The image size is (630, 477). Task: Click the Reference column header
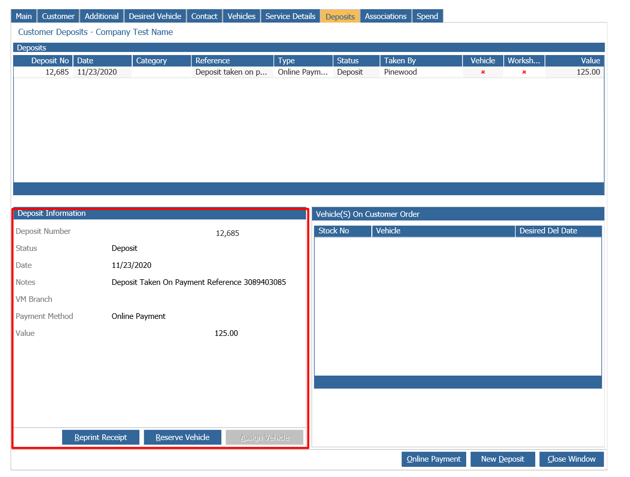[233, 61]
